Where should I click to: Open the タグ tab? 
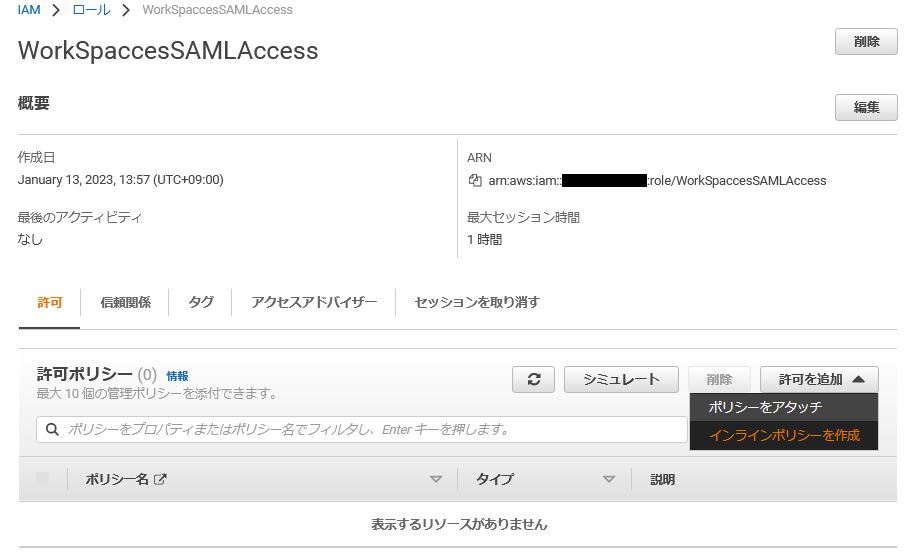[201, 302]
